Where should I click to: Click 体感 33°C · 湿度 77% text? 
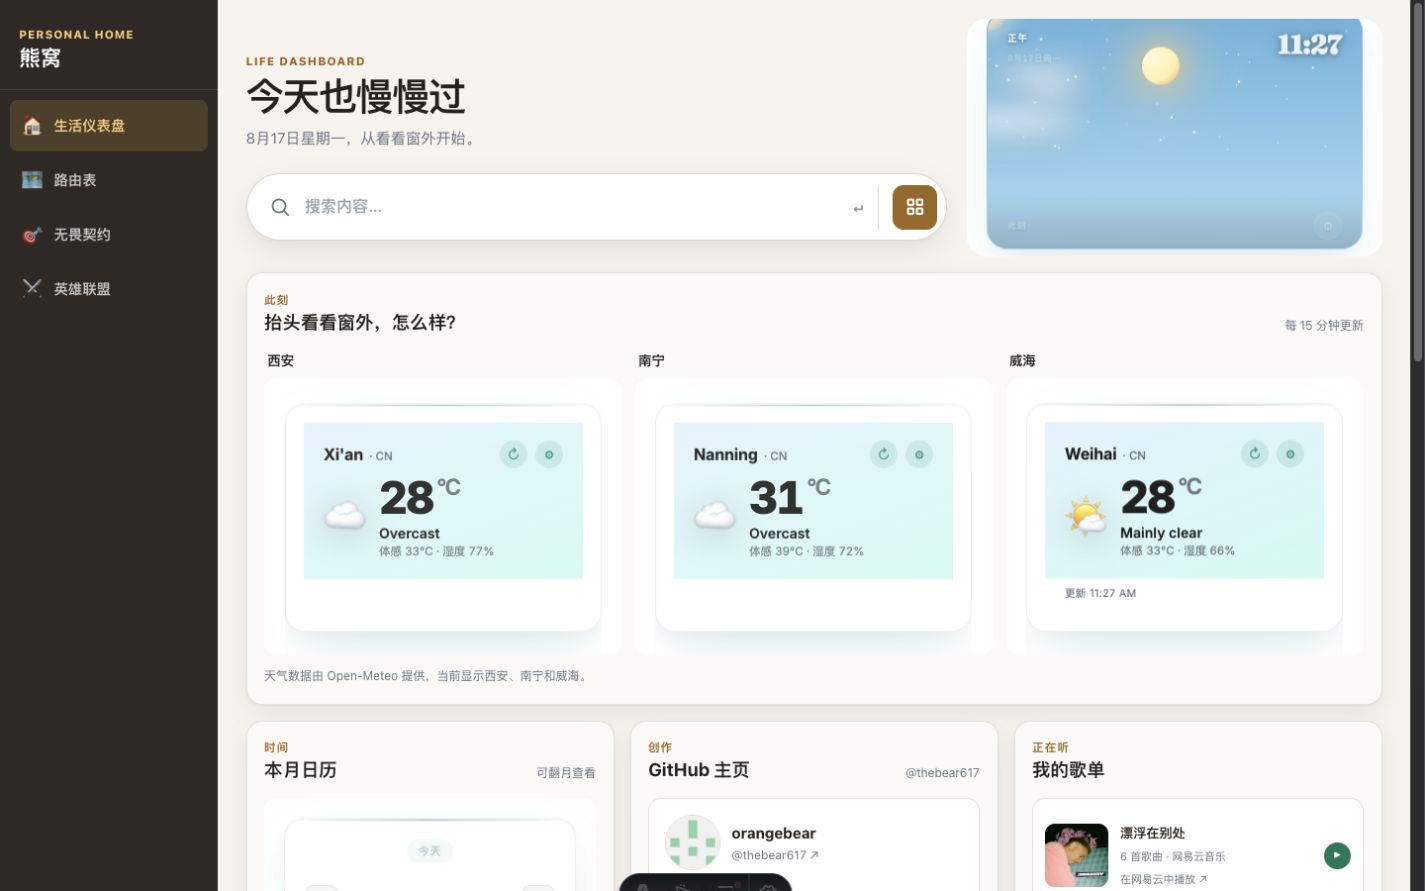tap(436, 551)
